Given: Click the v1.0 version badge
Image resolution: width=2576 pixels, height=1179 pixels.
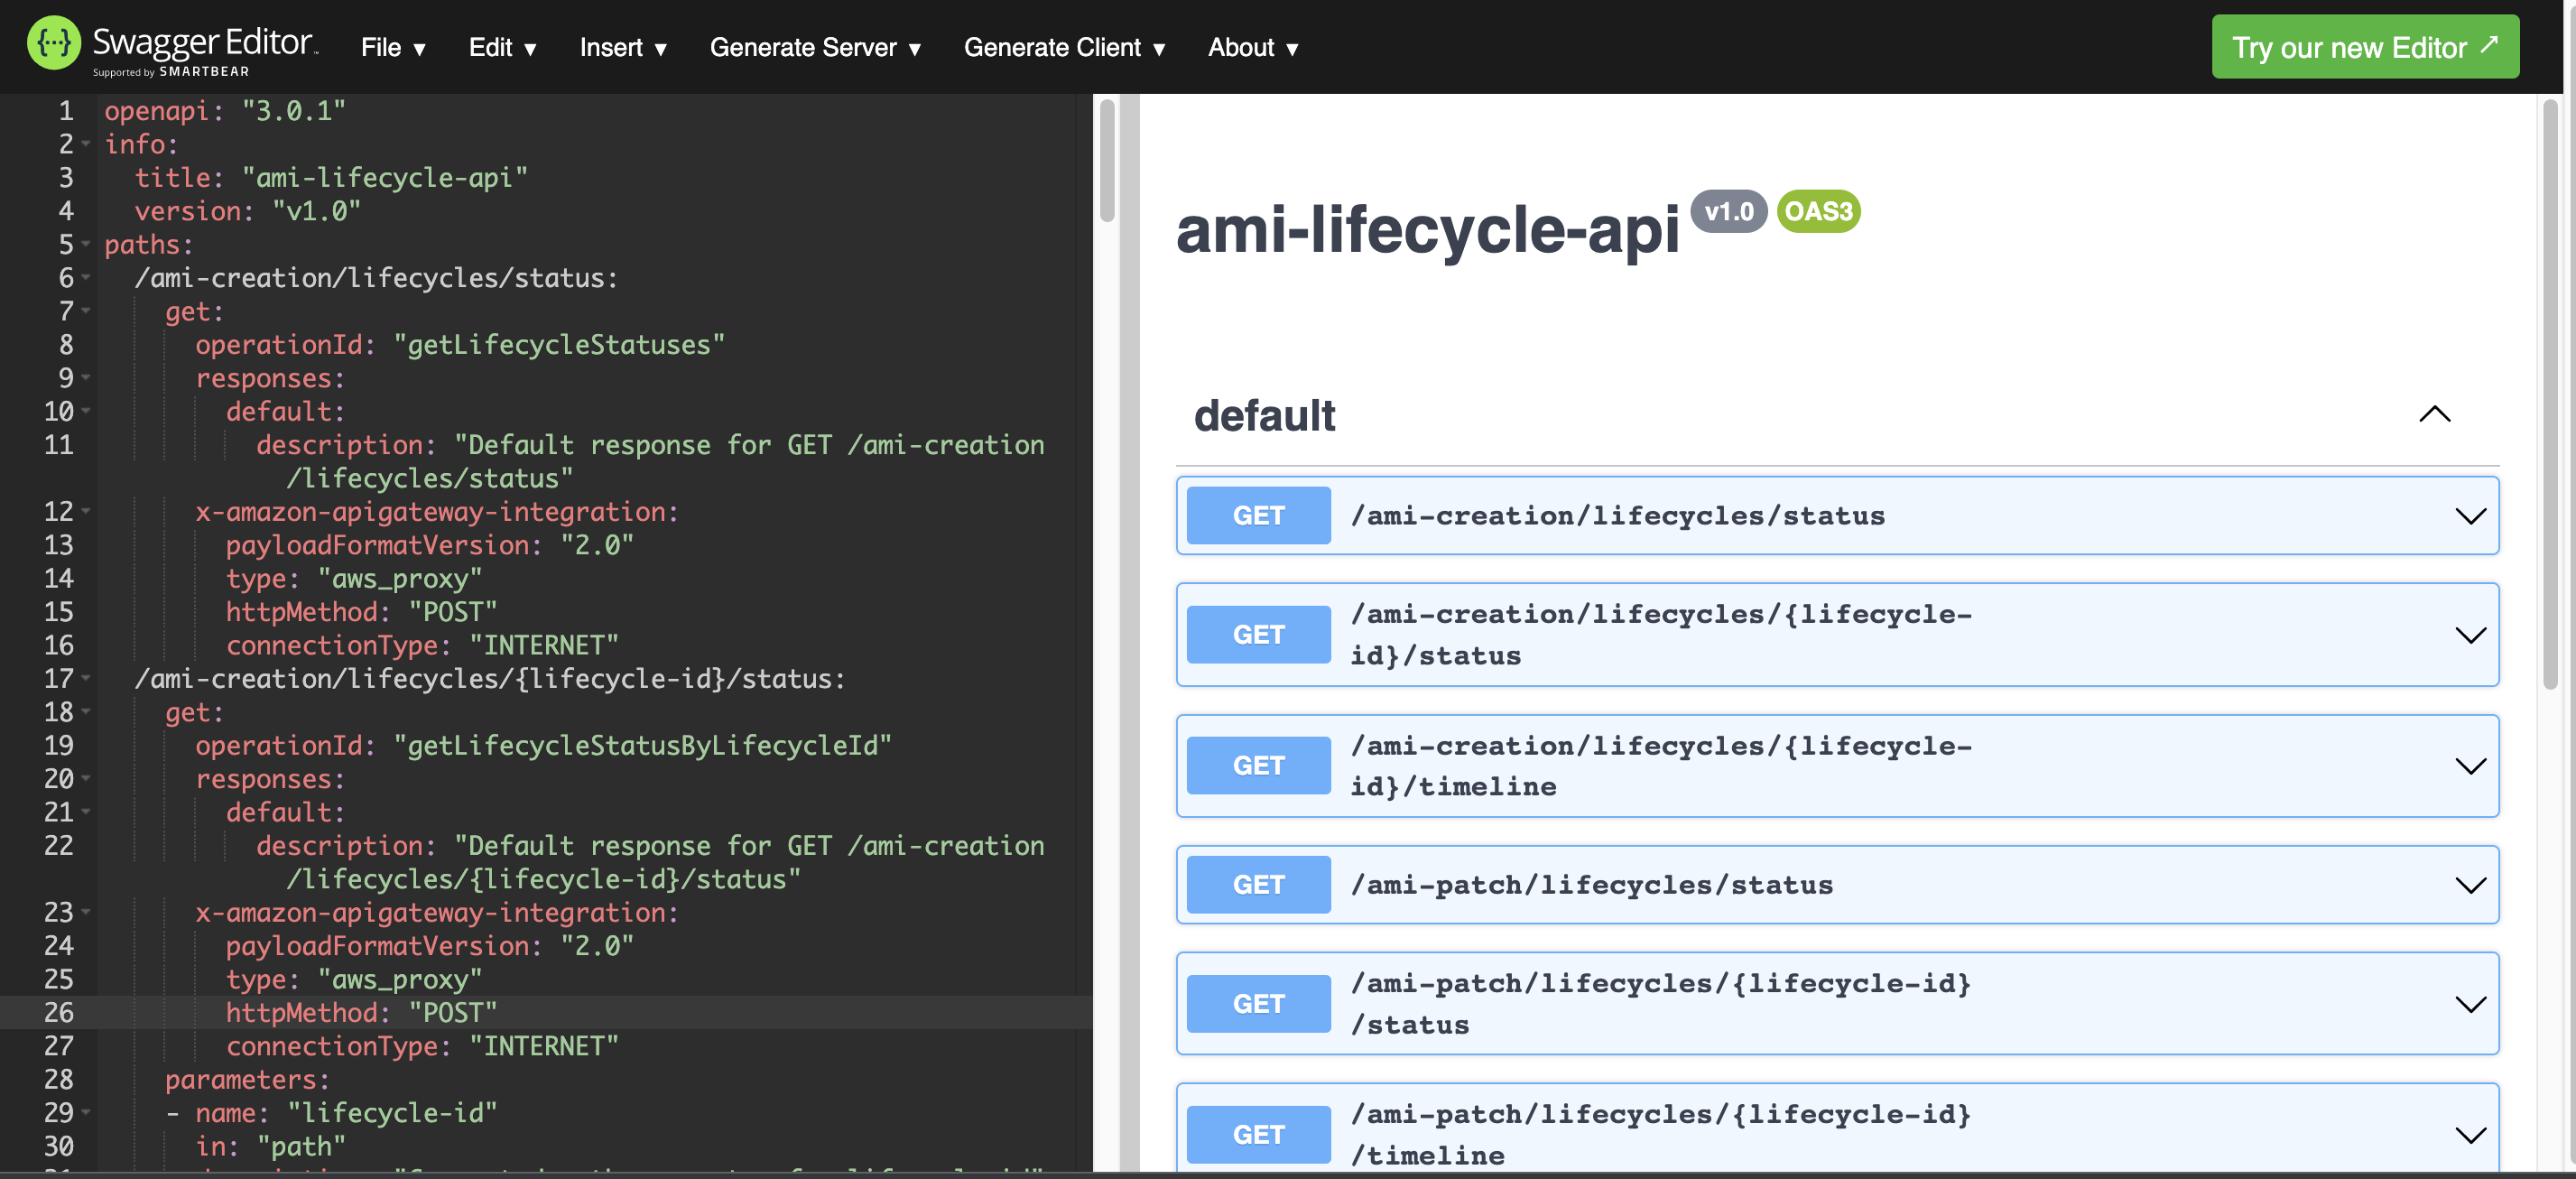Looking at the screenshot, I should 1728,211.
